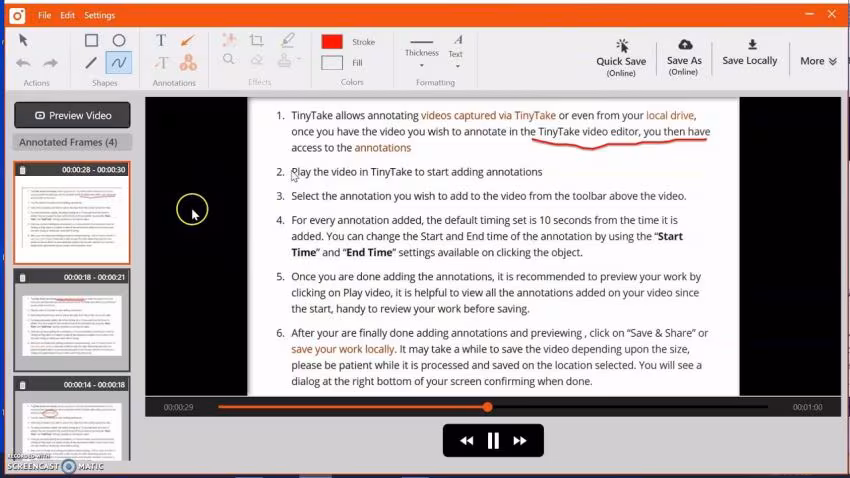The width and height of the screenshot is (850, 478).
Task: Click the TinyTake app logo
Action: pos(17,16)
